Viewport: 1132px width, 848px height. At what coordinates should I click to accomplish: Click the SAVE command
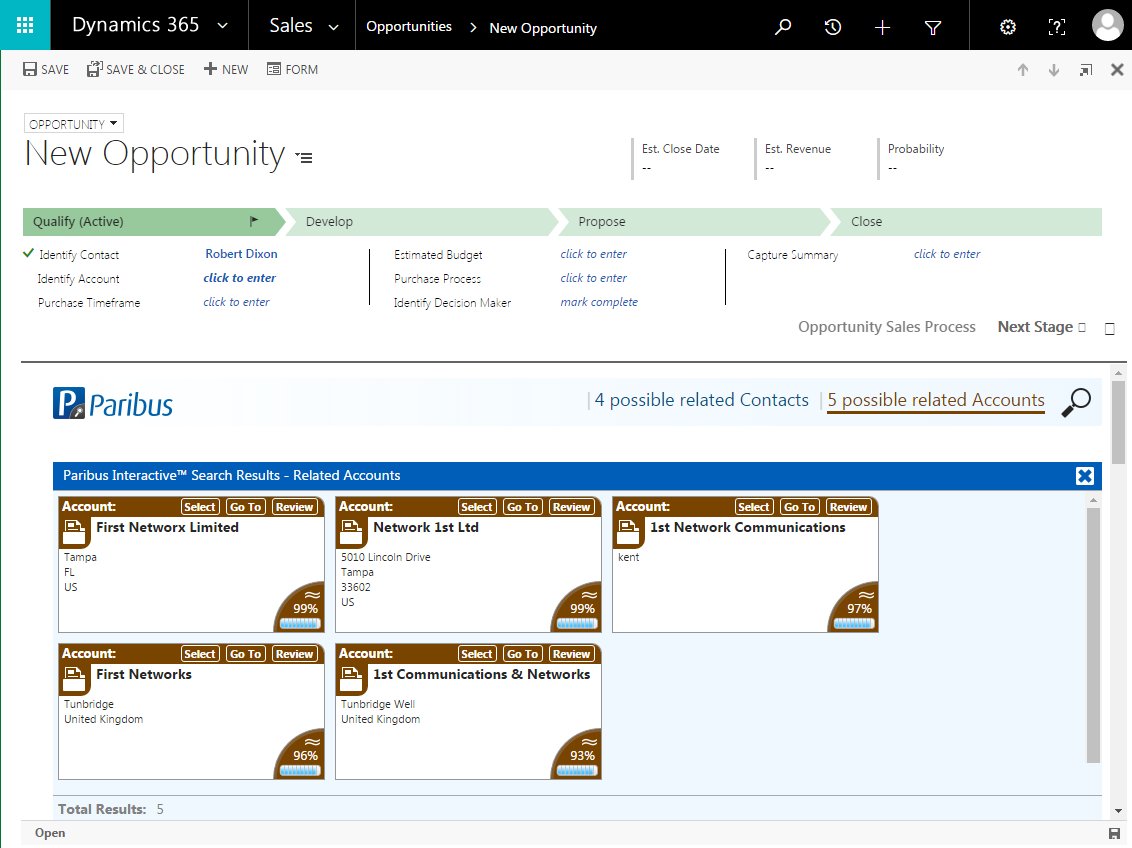click(46, 69)
